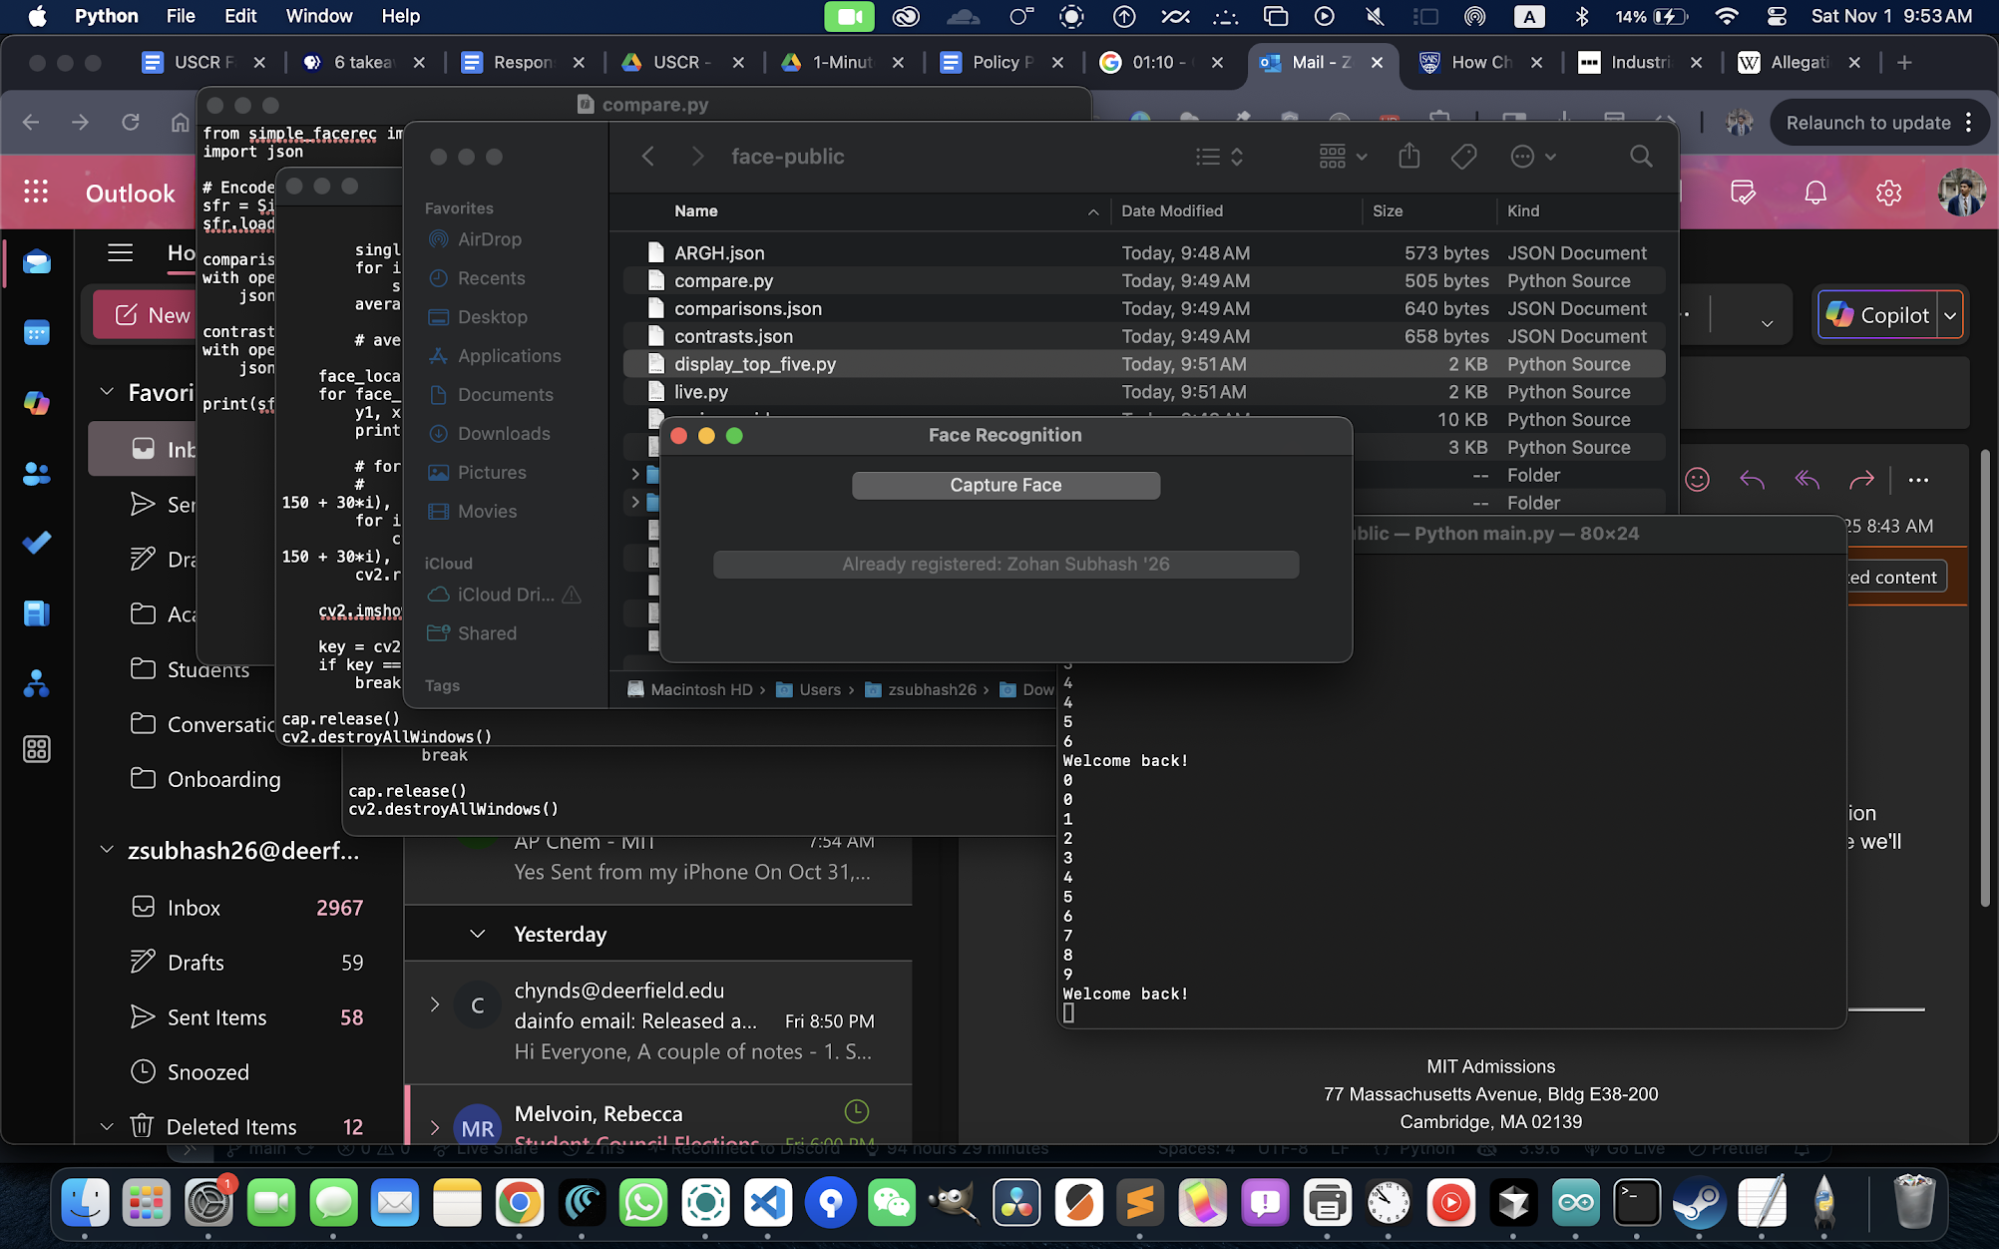Image resolution: width=1999 pixels, height=1249 pixels.
Task: Click the Finder tags icon
Action: click(1464, 156)
